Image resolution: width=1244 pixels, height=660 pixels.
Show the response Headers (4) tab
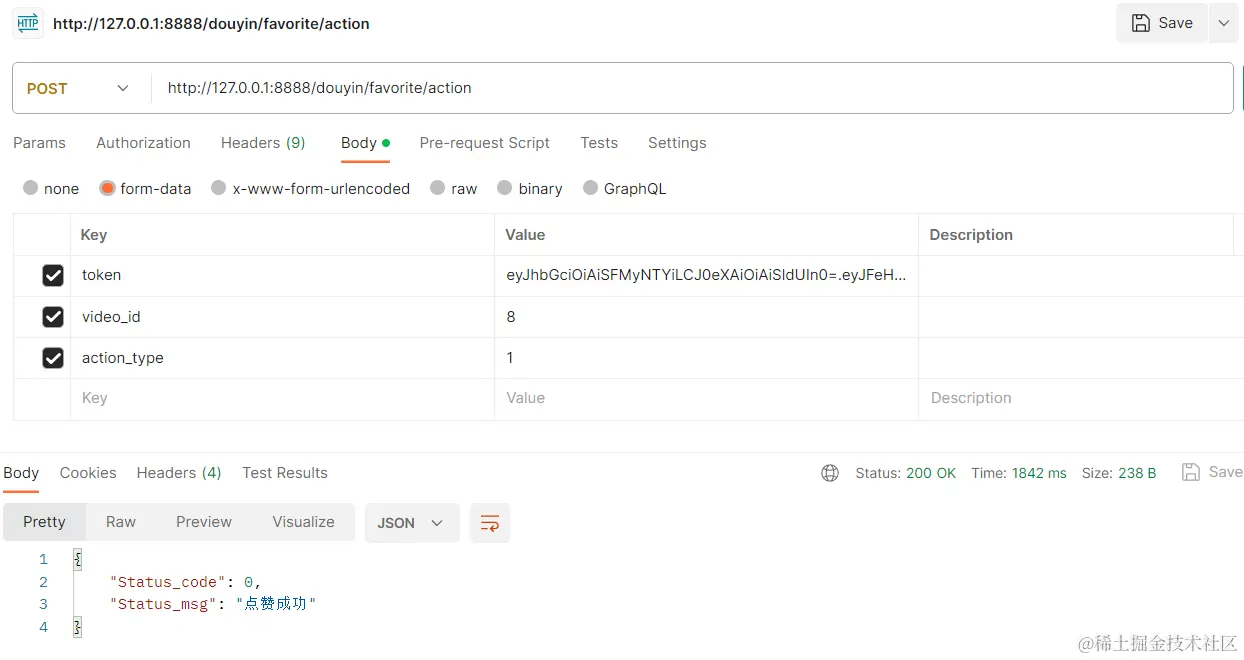point(179,473)
